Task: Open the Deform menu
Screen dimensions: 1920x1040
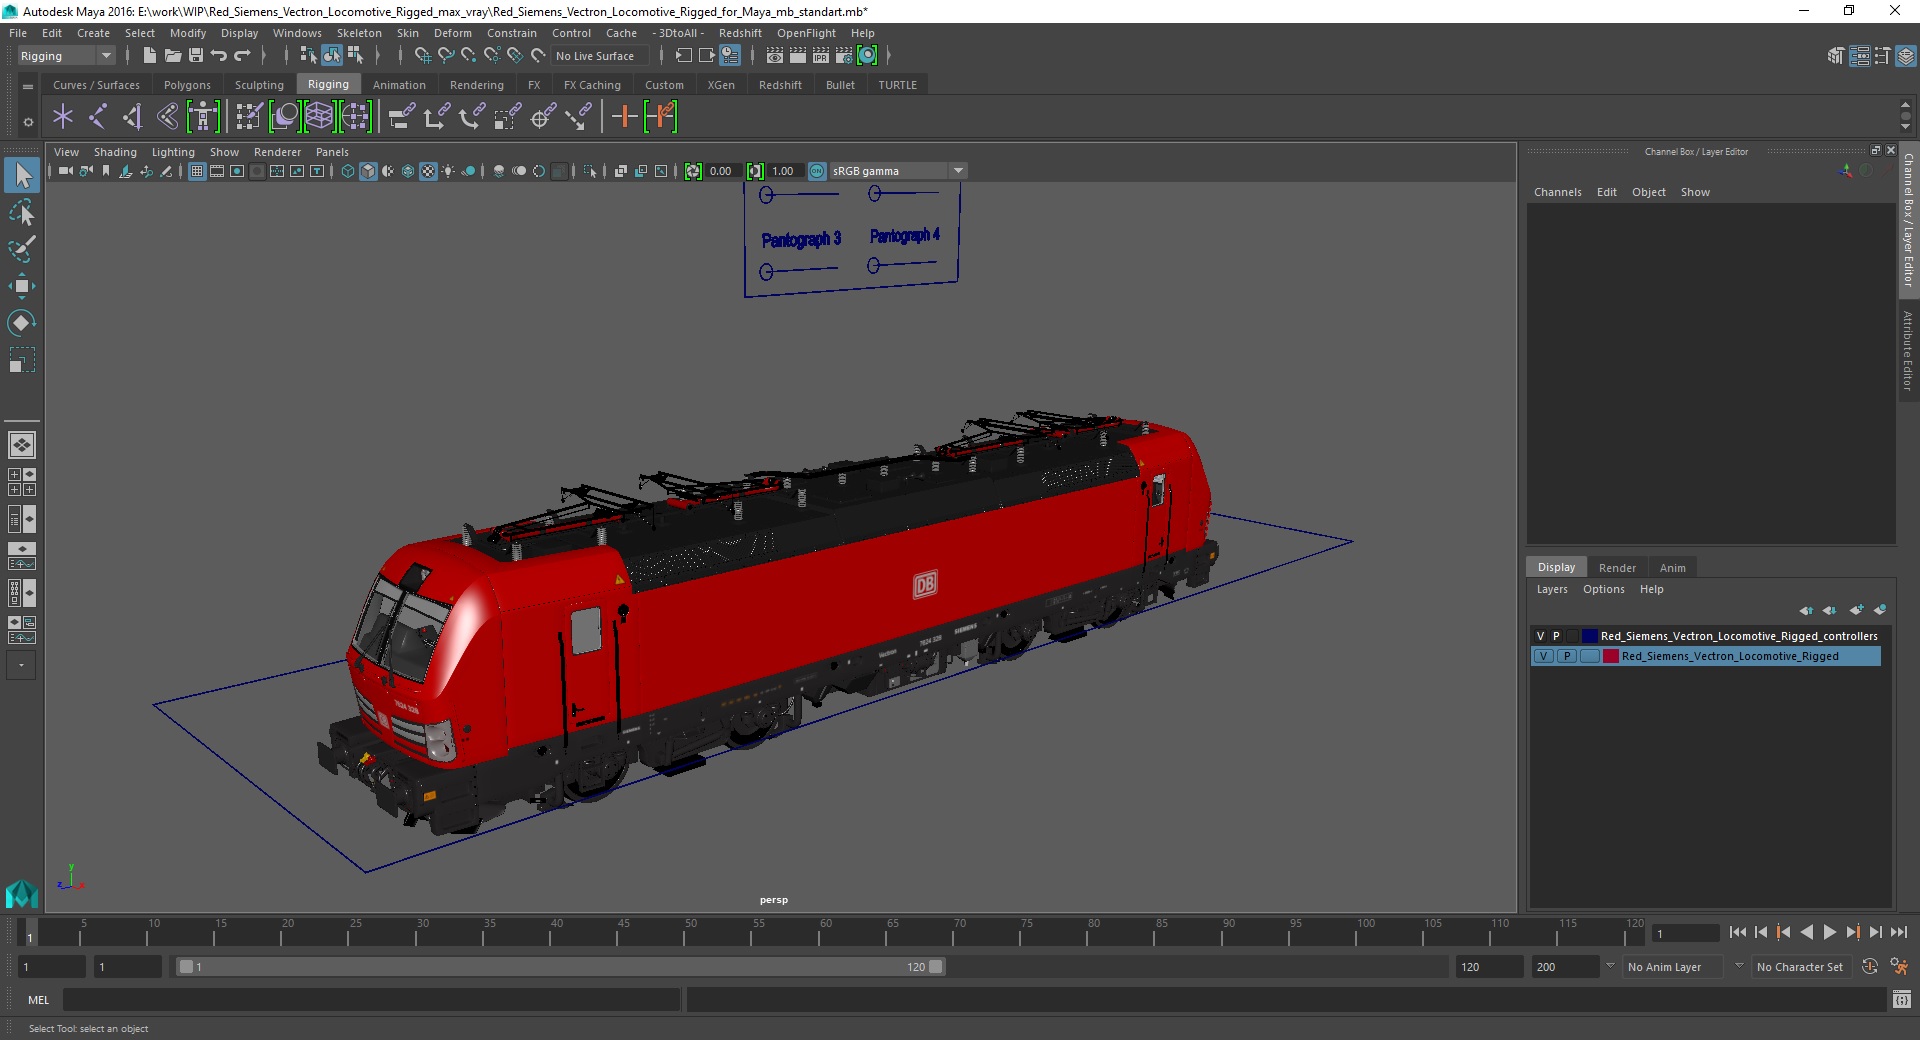Action: pos(452,33)
